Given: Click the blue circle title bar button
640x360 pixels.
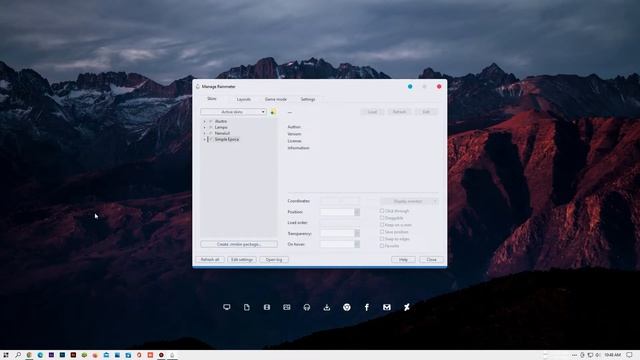Looking at the screenshot, I should pyautogui.click(x=410, y=87).
